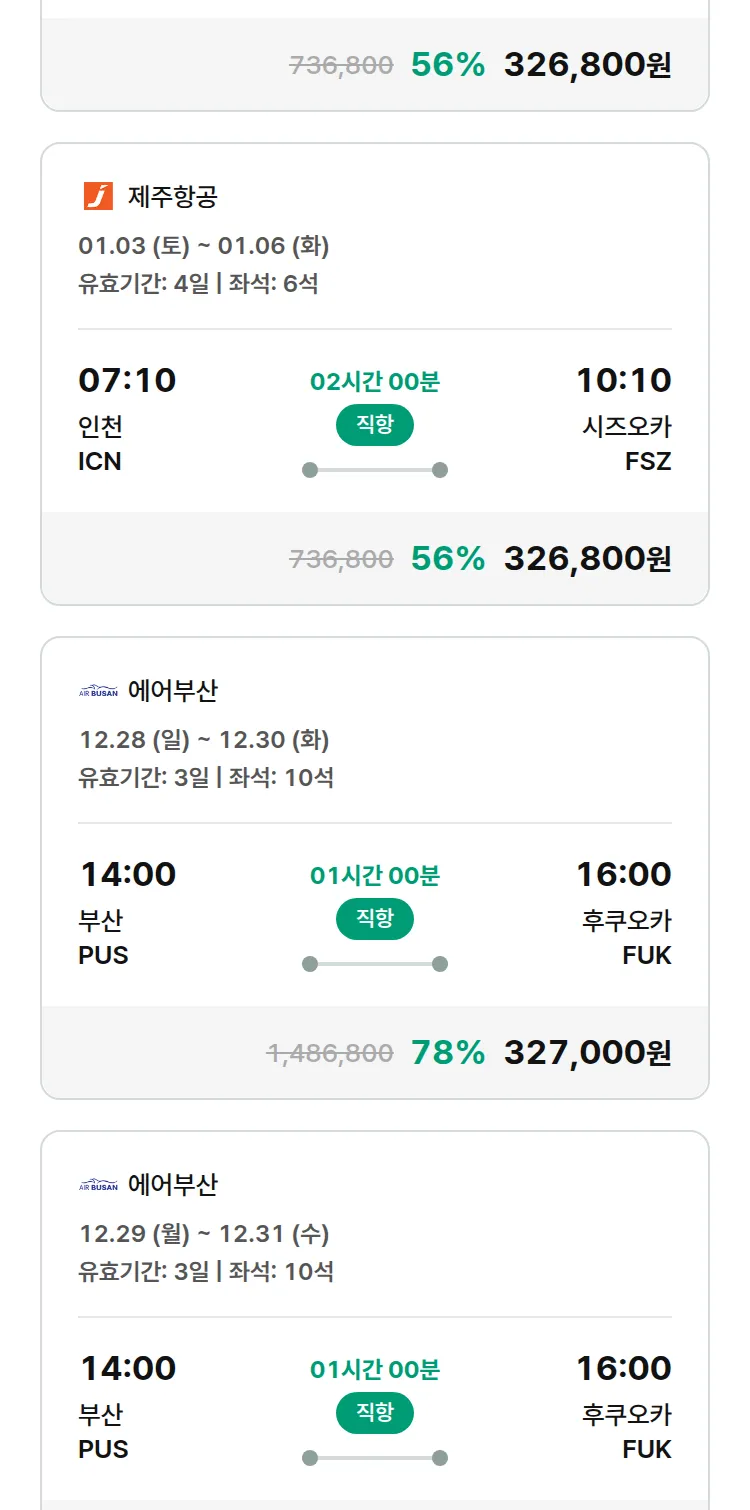750x1510 pixels.
Task: Tap the 직항 badge on 12.29 Busan flight
Action: pyautogui.click(x=374, y=1413)
